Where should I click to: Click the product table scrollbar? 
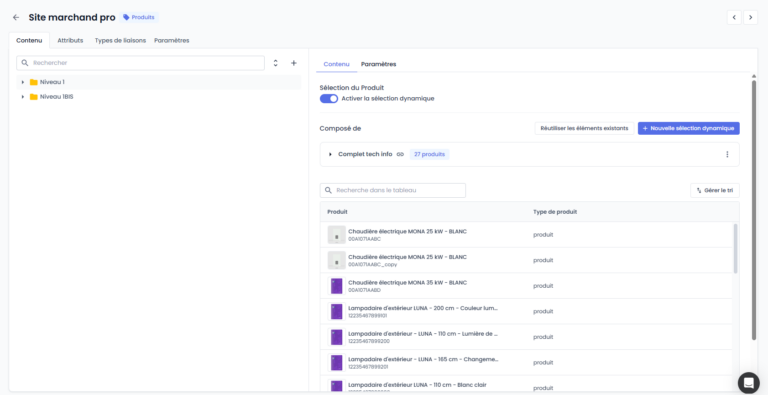coord(735,248)
